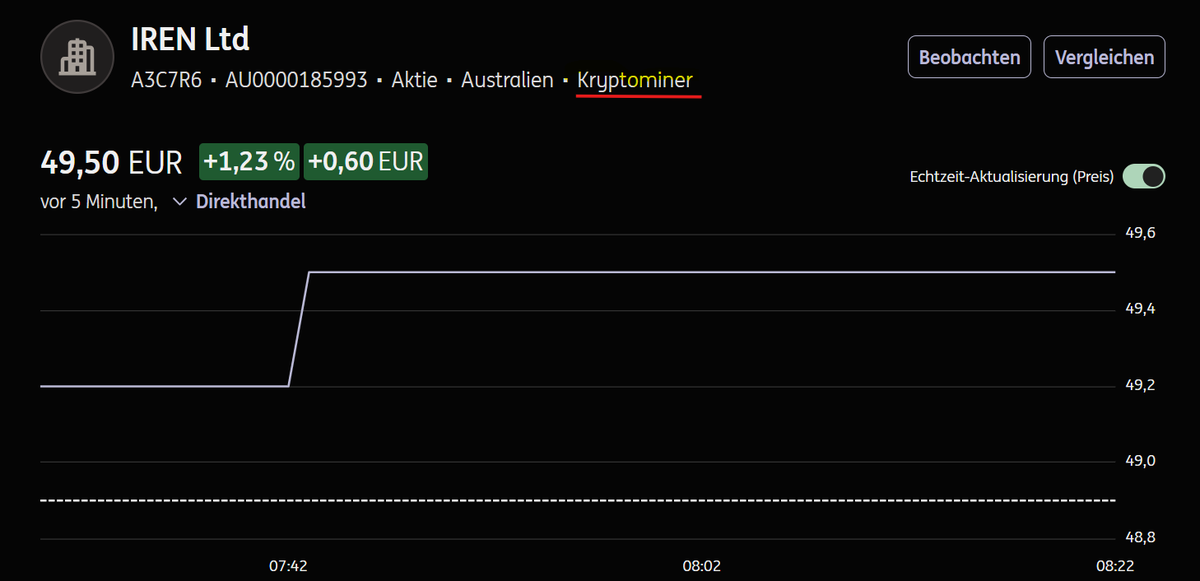Click the 49,50 EUR price
The image size is (1200, 581).
click(111, 161)
